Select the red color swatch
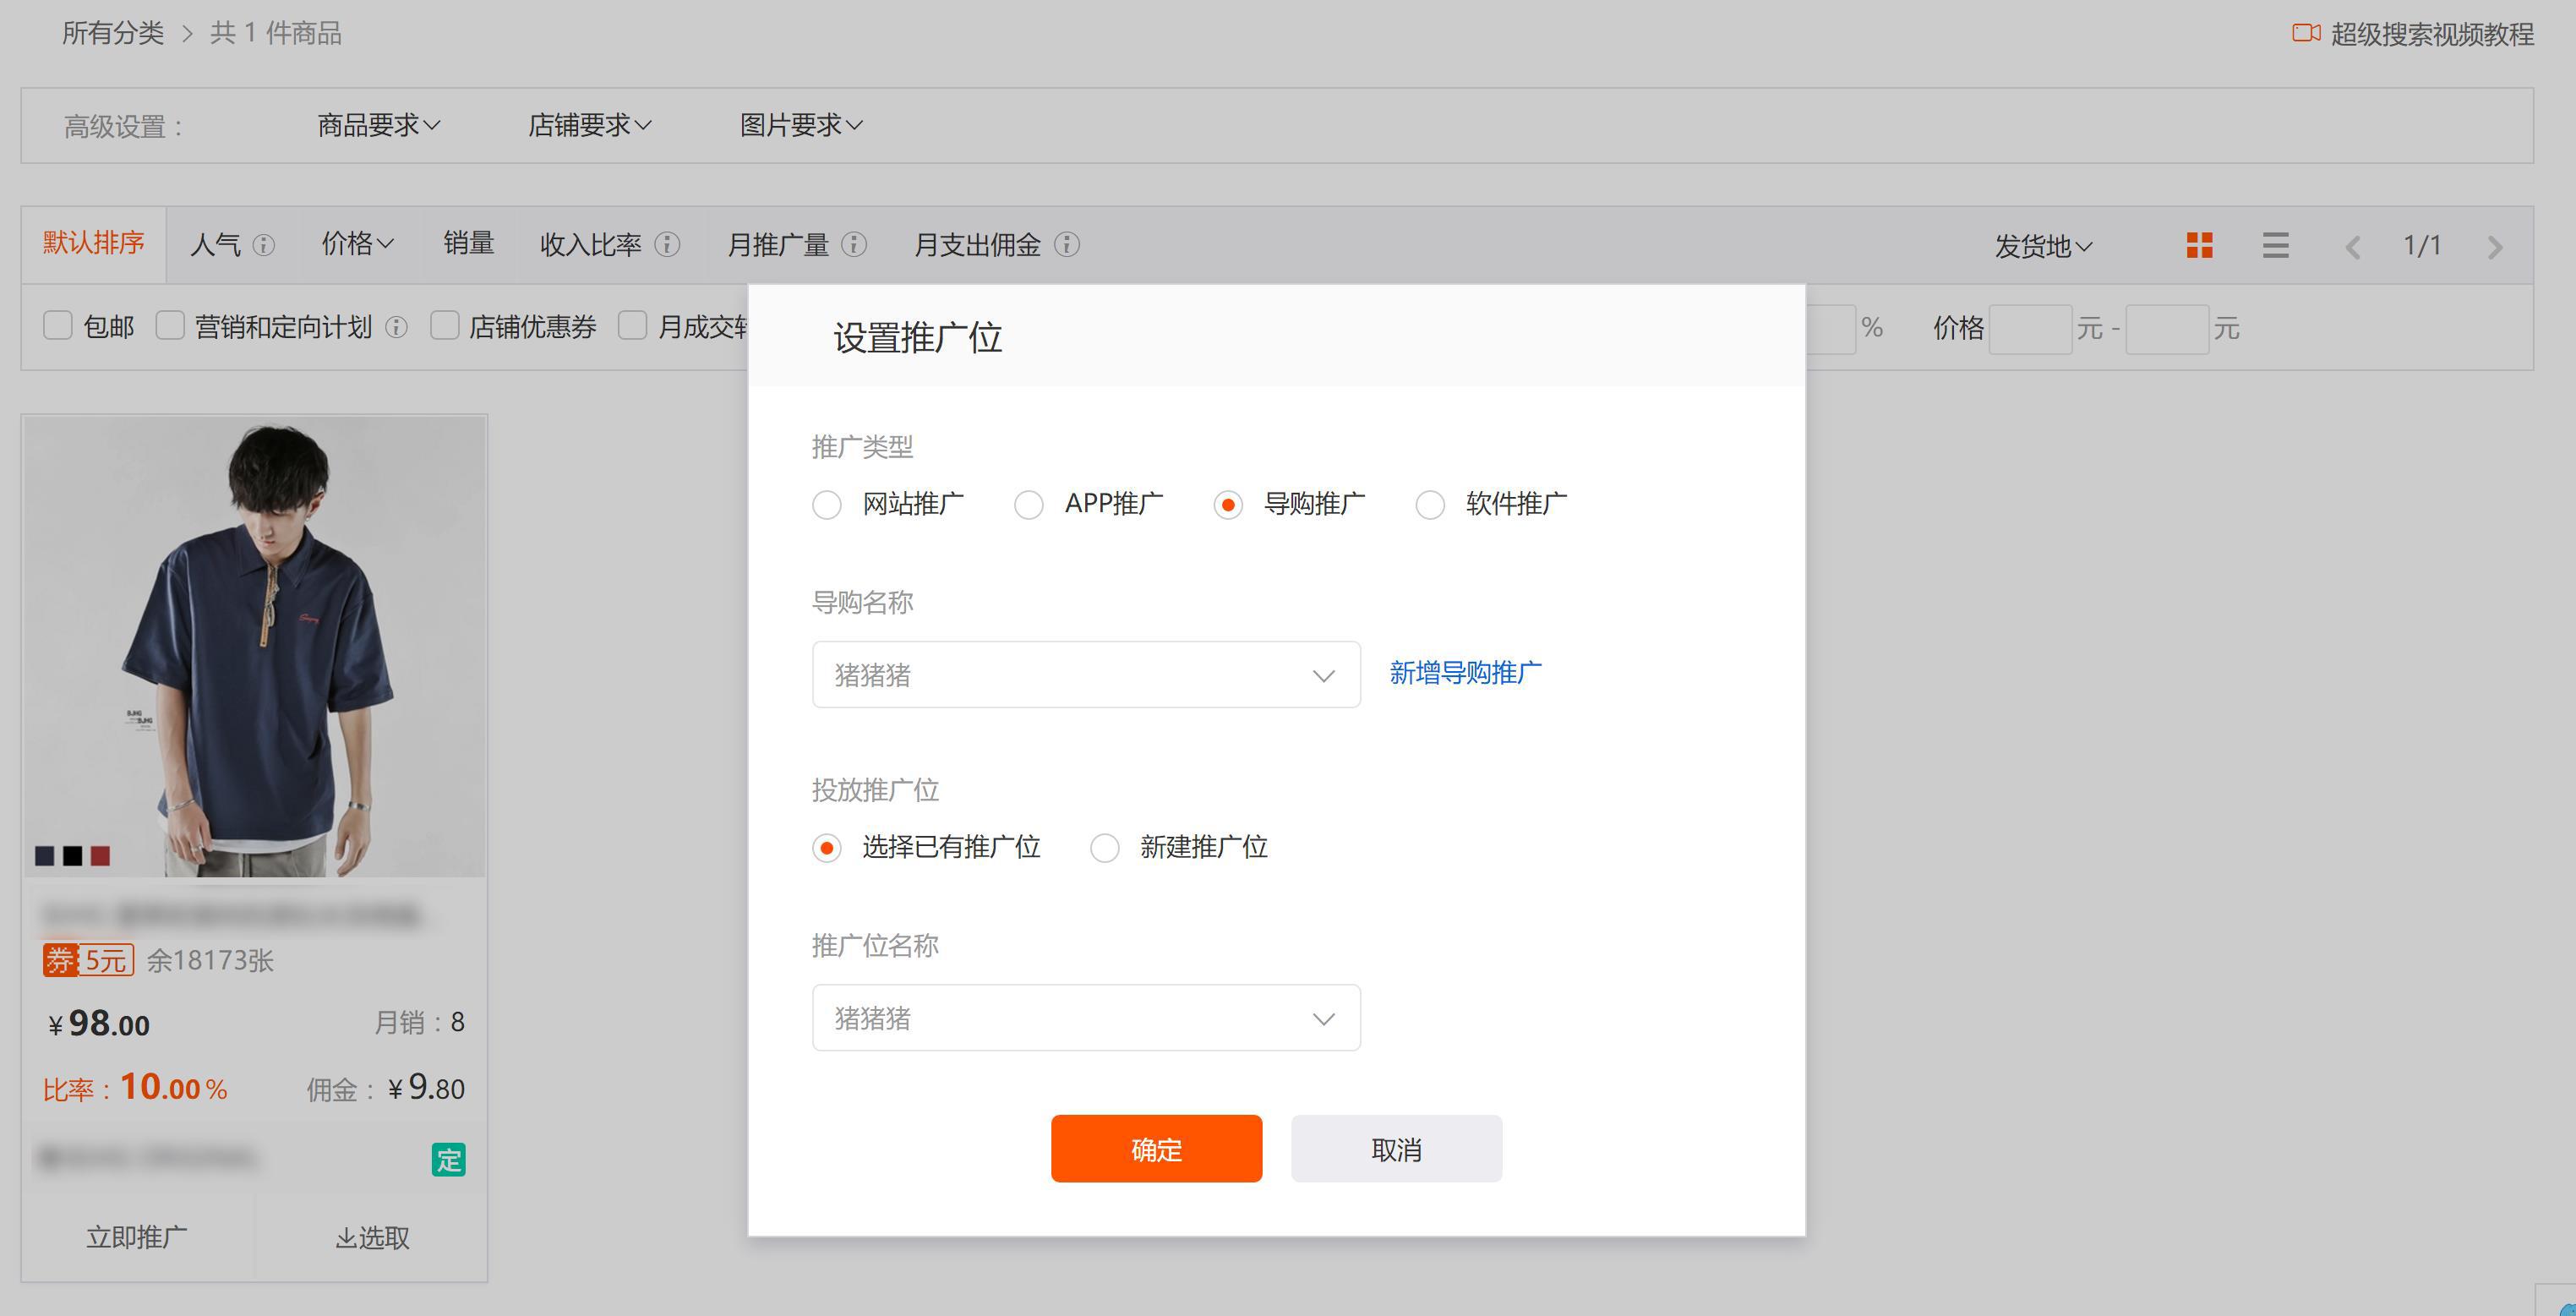2576x1316 pixels. tap(100, 856)
